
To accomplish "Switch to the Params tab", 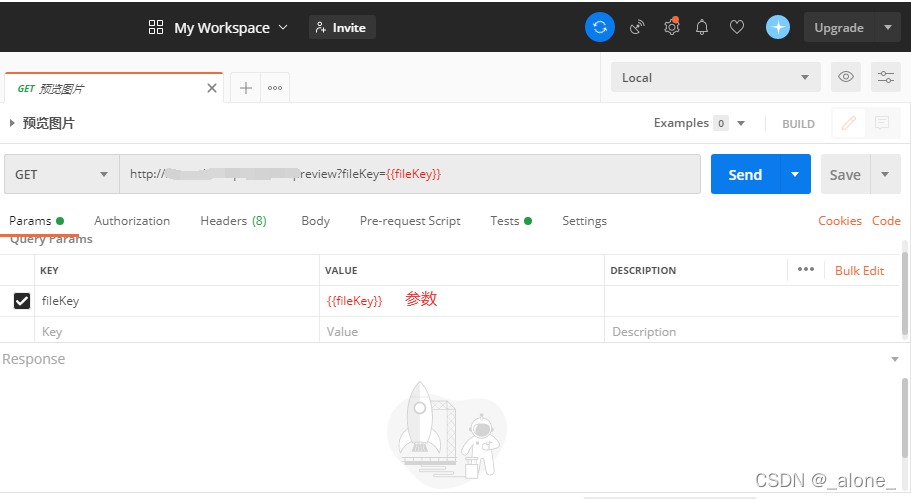I will coord(36,221).
